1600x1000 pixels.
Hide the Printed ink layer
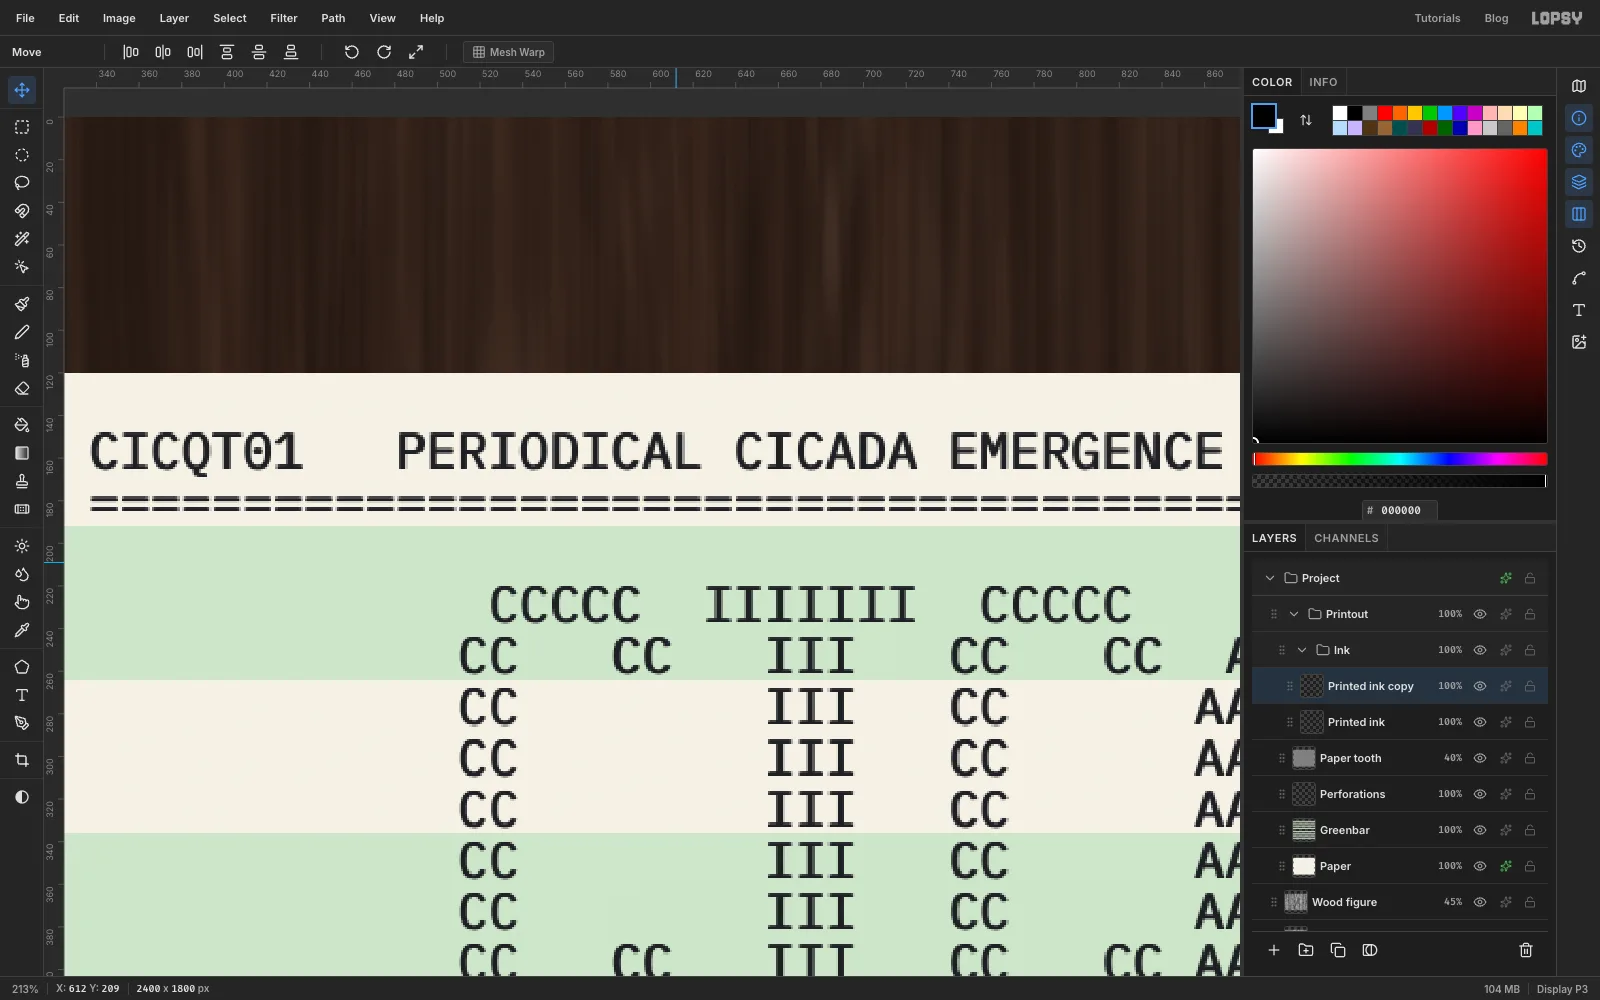1480,722
